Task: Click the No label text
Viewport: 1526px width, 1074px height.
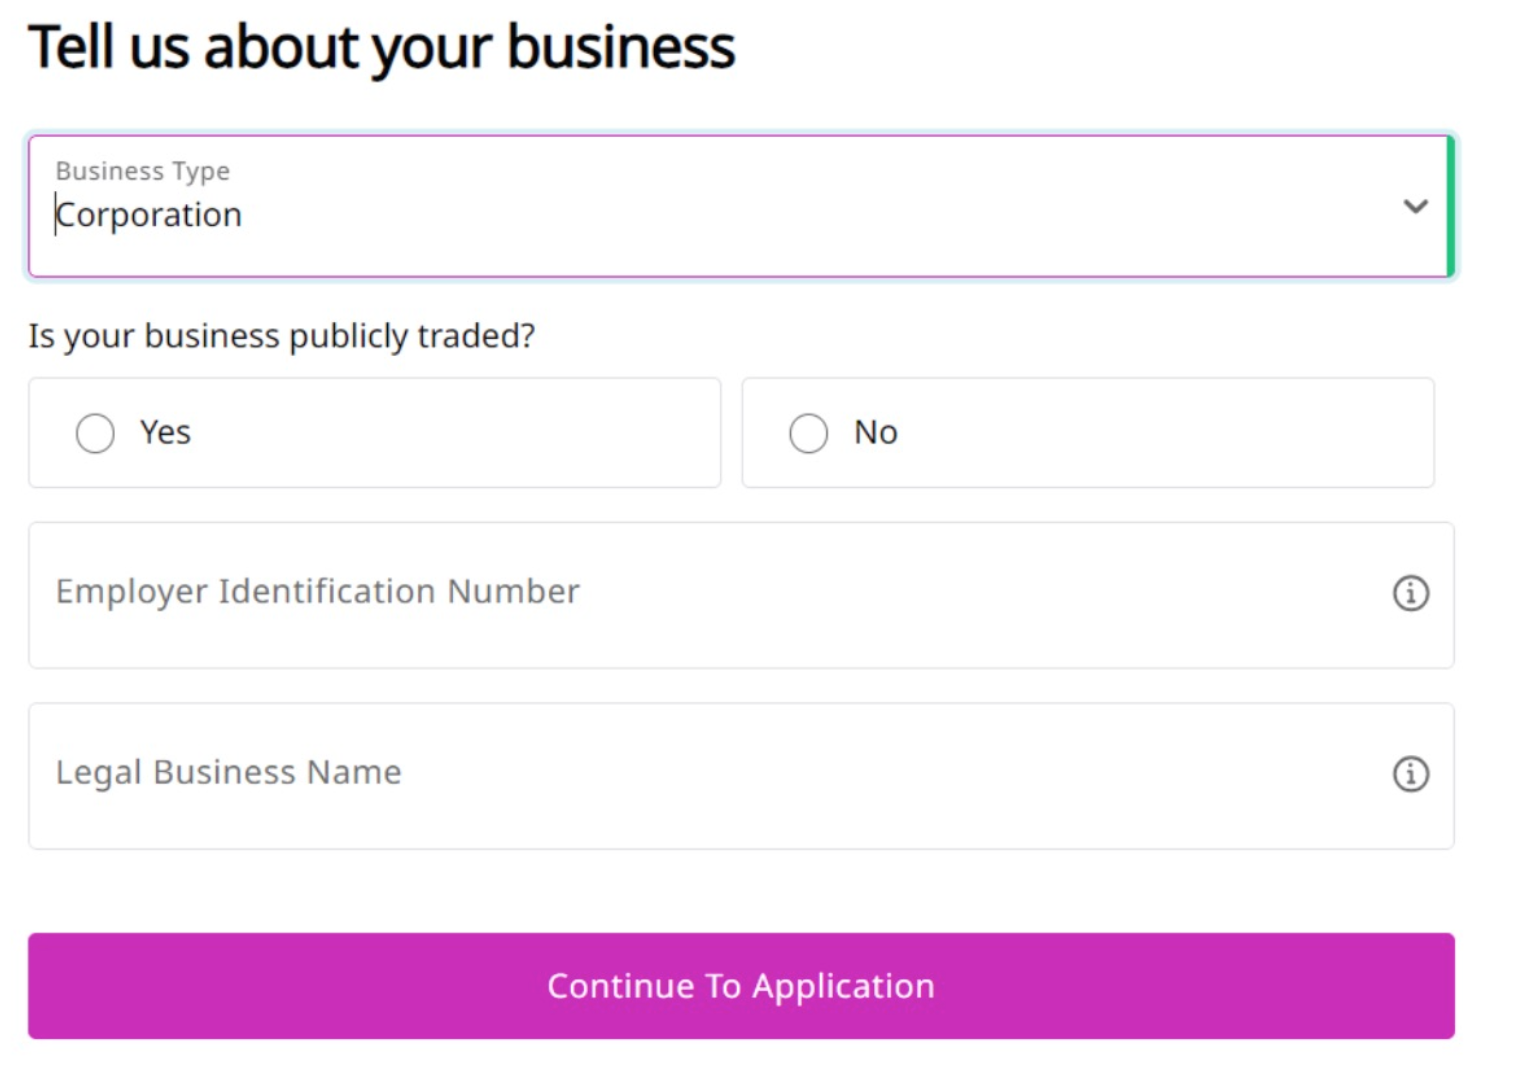Action: coord(875,433)
